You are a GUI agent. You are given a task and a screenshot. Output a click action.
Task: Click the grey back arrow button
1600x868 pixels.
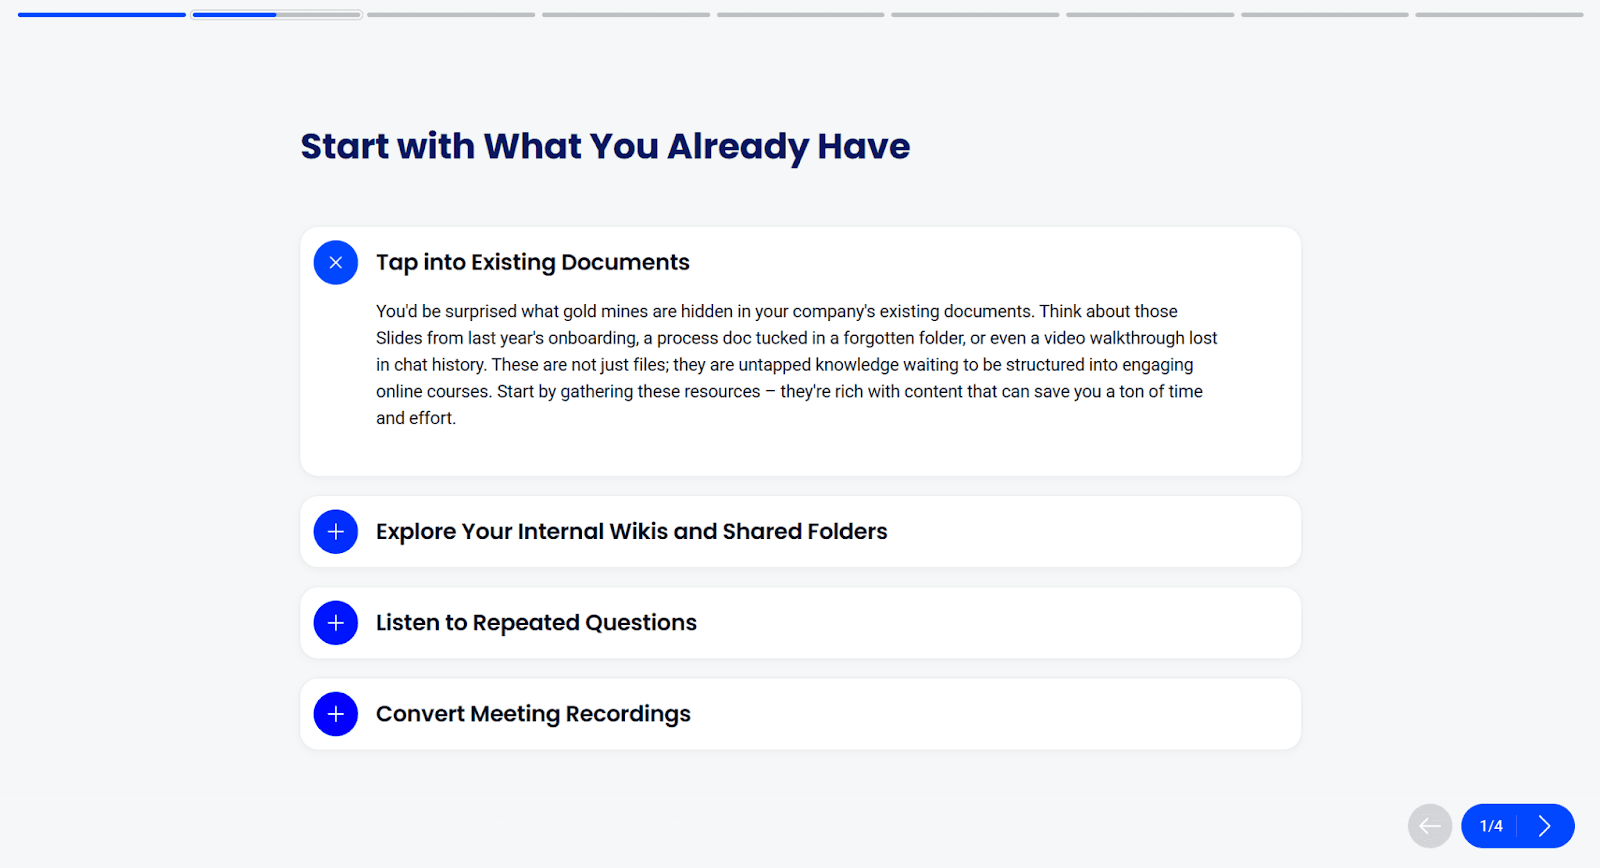(1430, 826)
